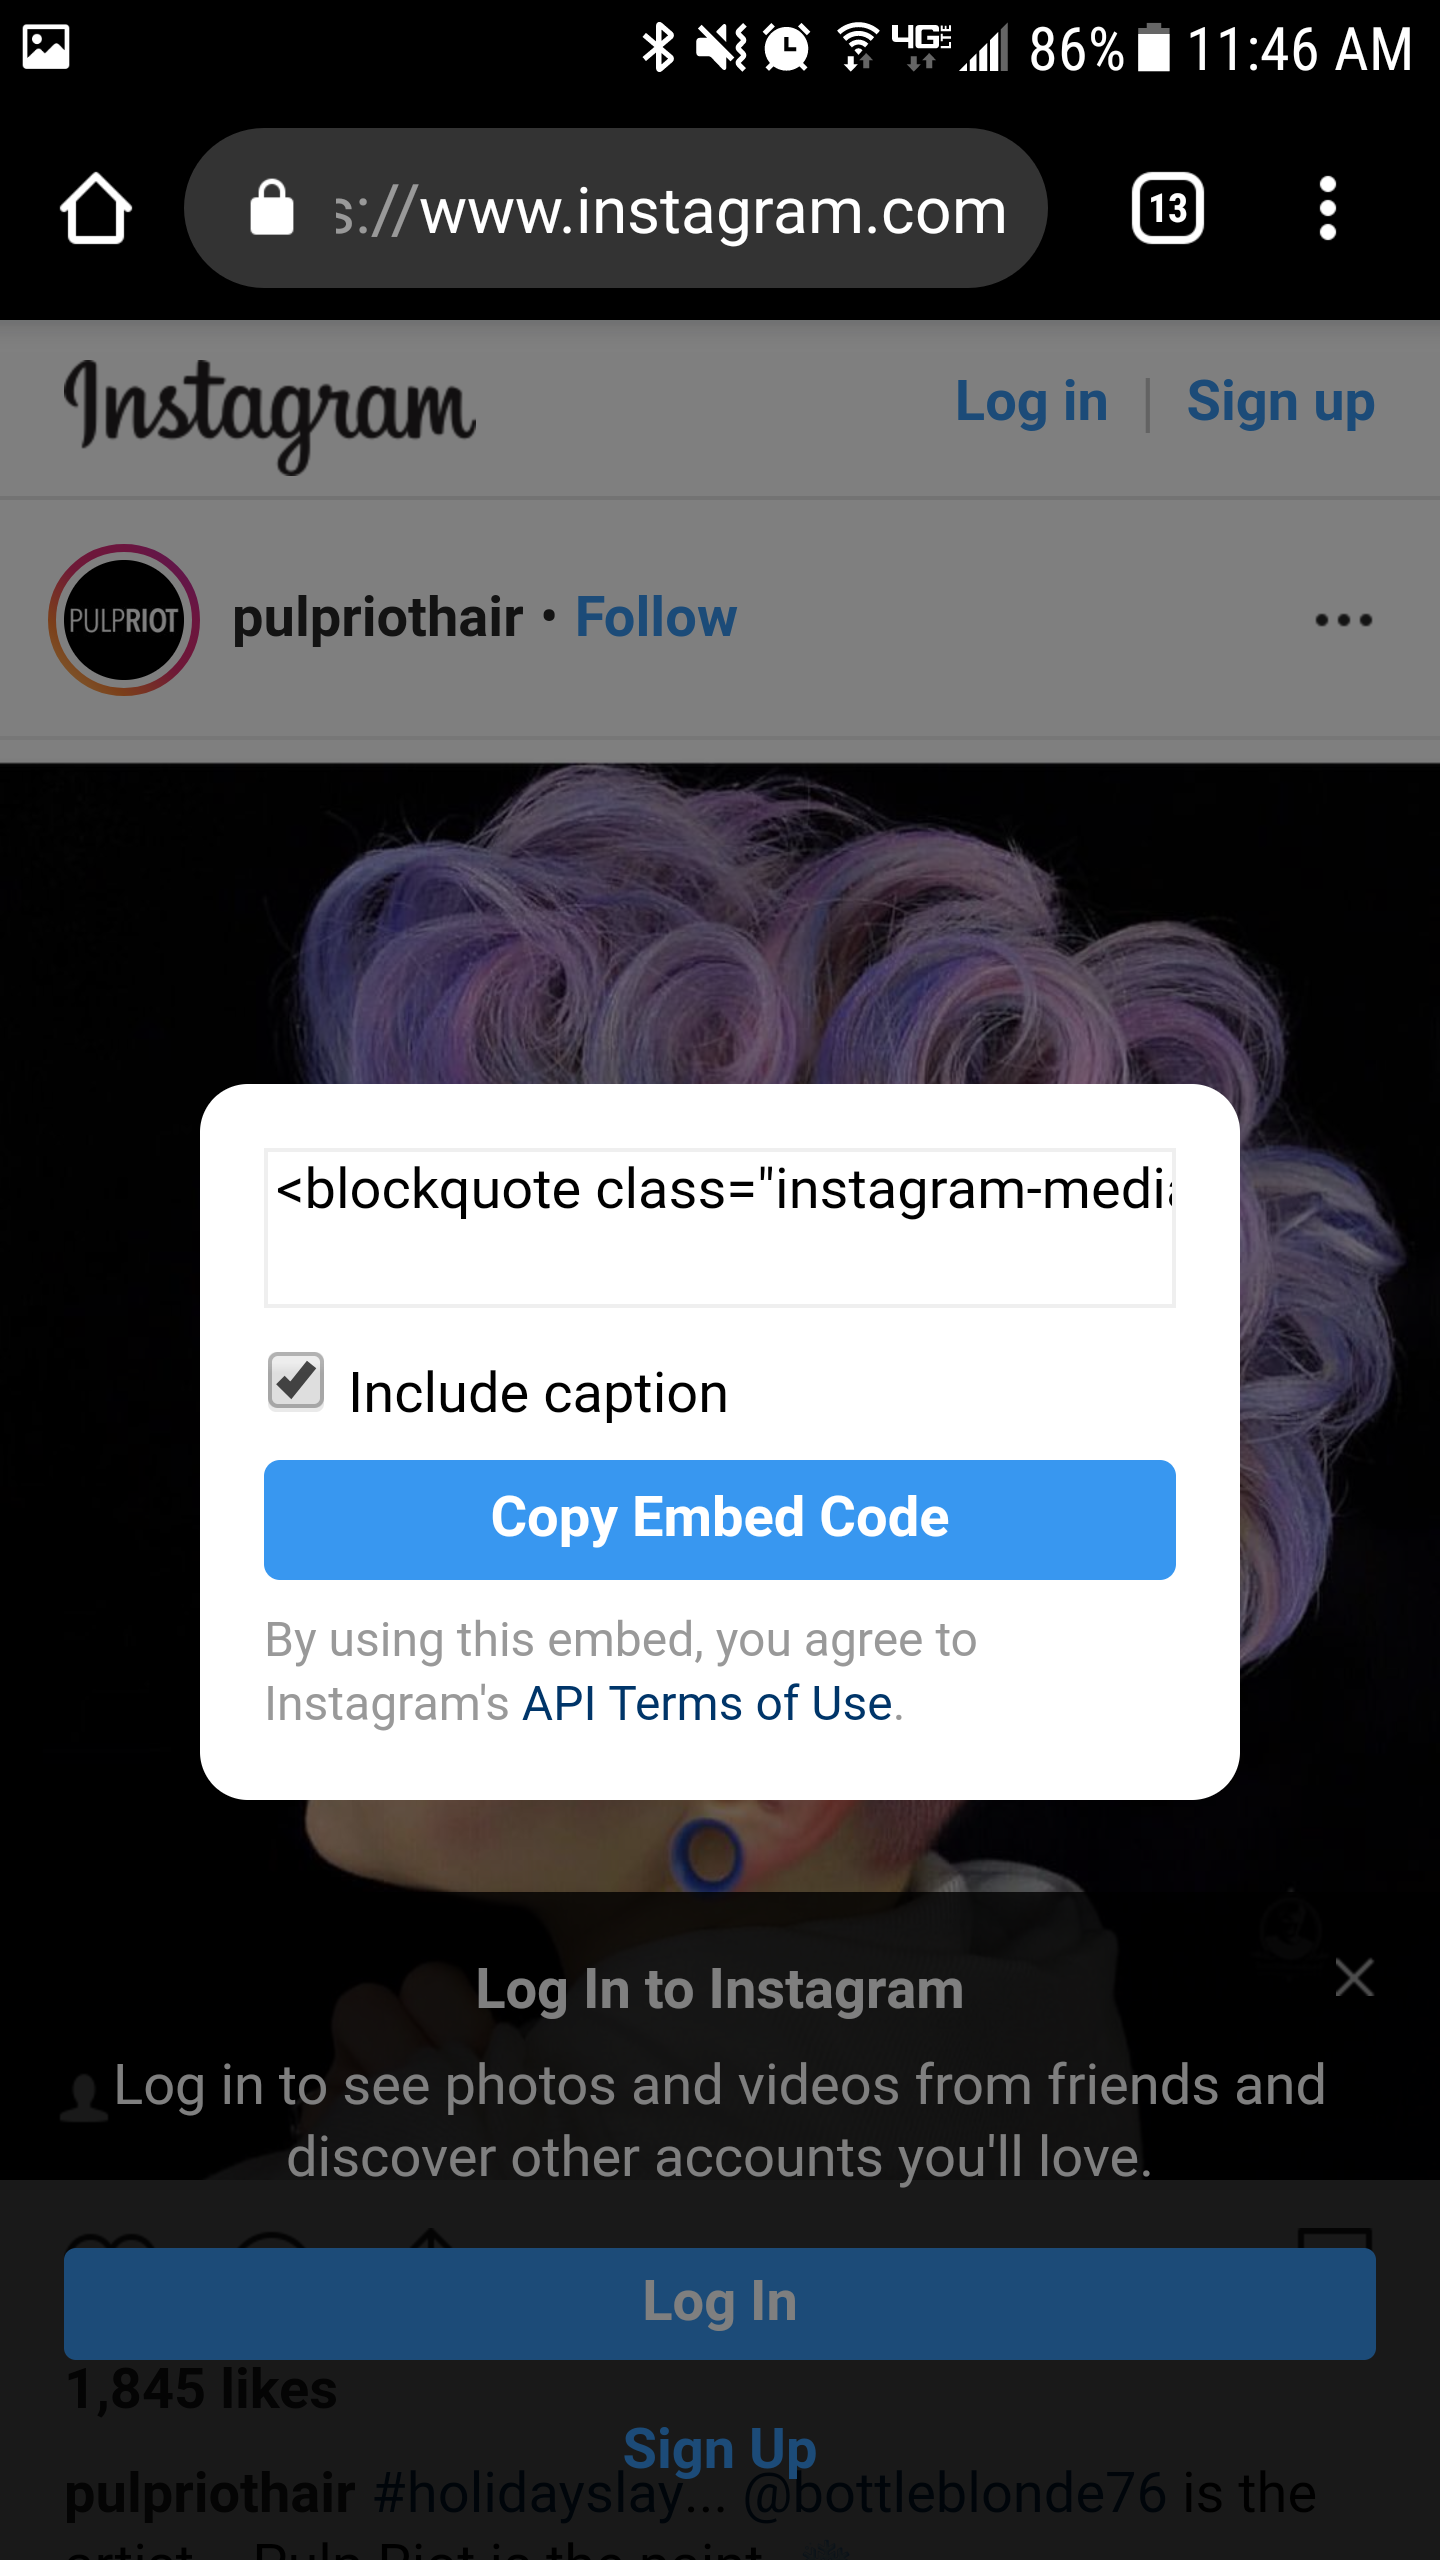
Task: Open the pulpriothair profile picture
Action: [124, 620]
